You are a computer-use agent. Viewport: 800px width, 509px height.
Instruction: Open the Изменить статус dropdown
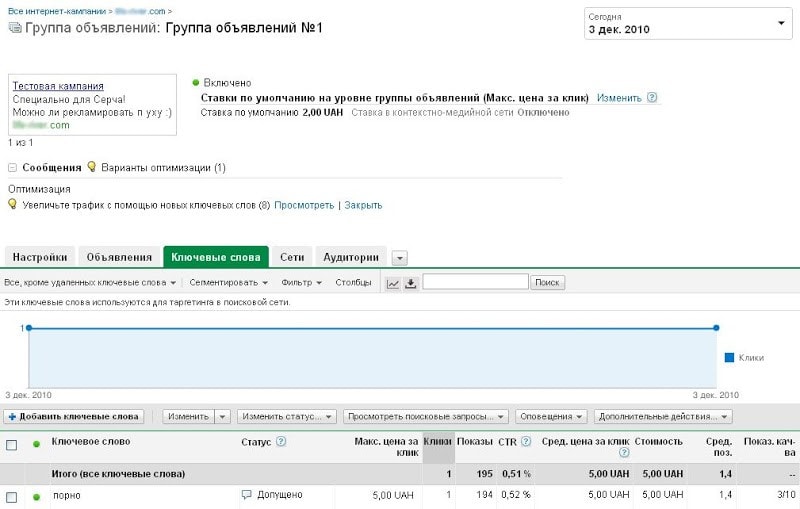tap(287, 416)
